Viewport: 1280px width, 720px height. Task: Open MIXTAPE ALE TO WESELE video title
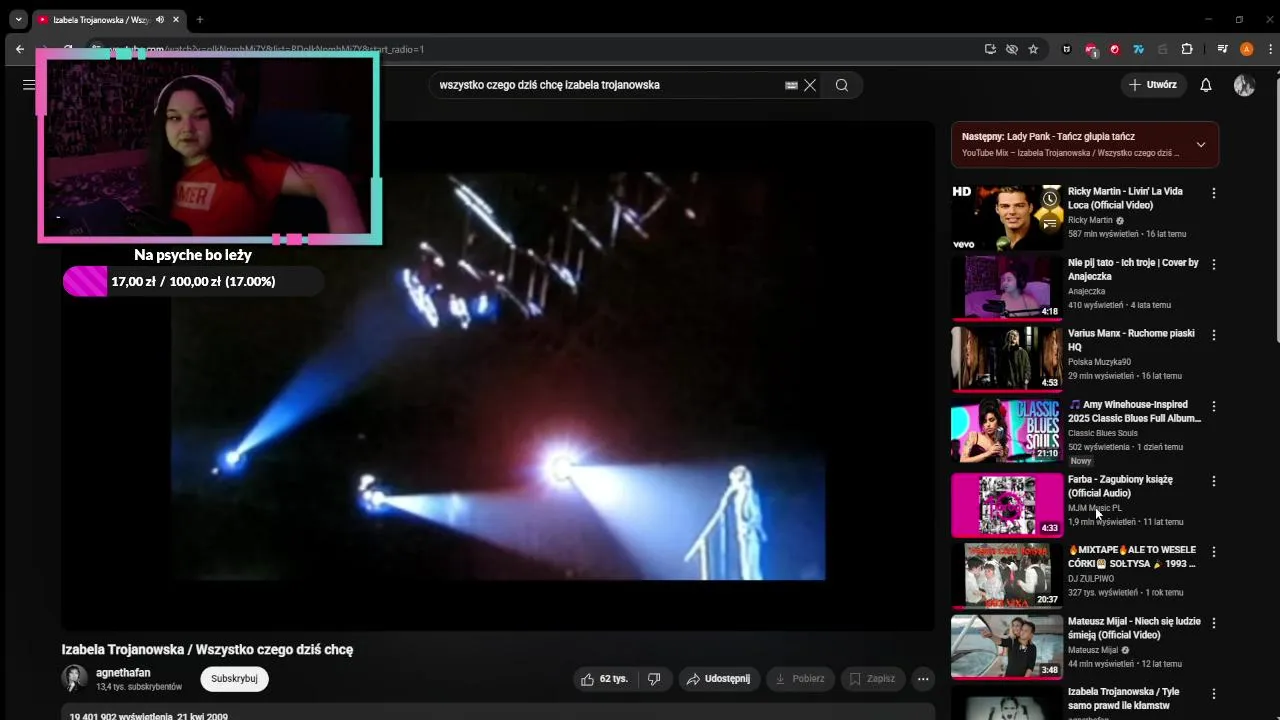pos(1132,557)
